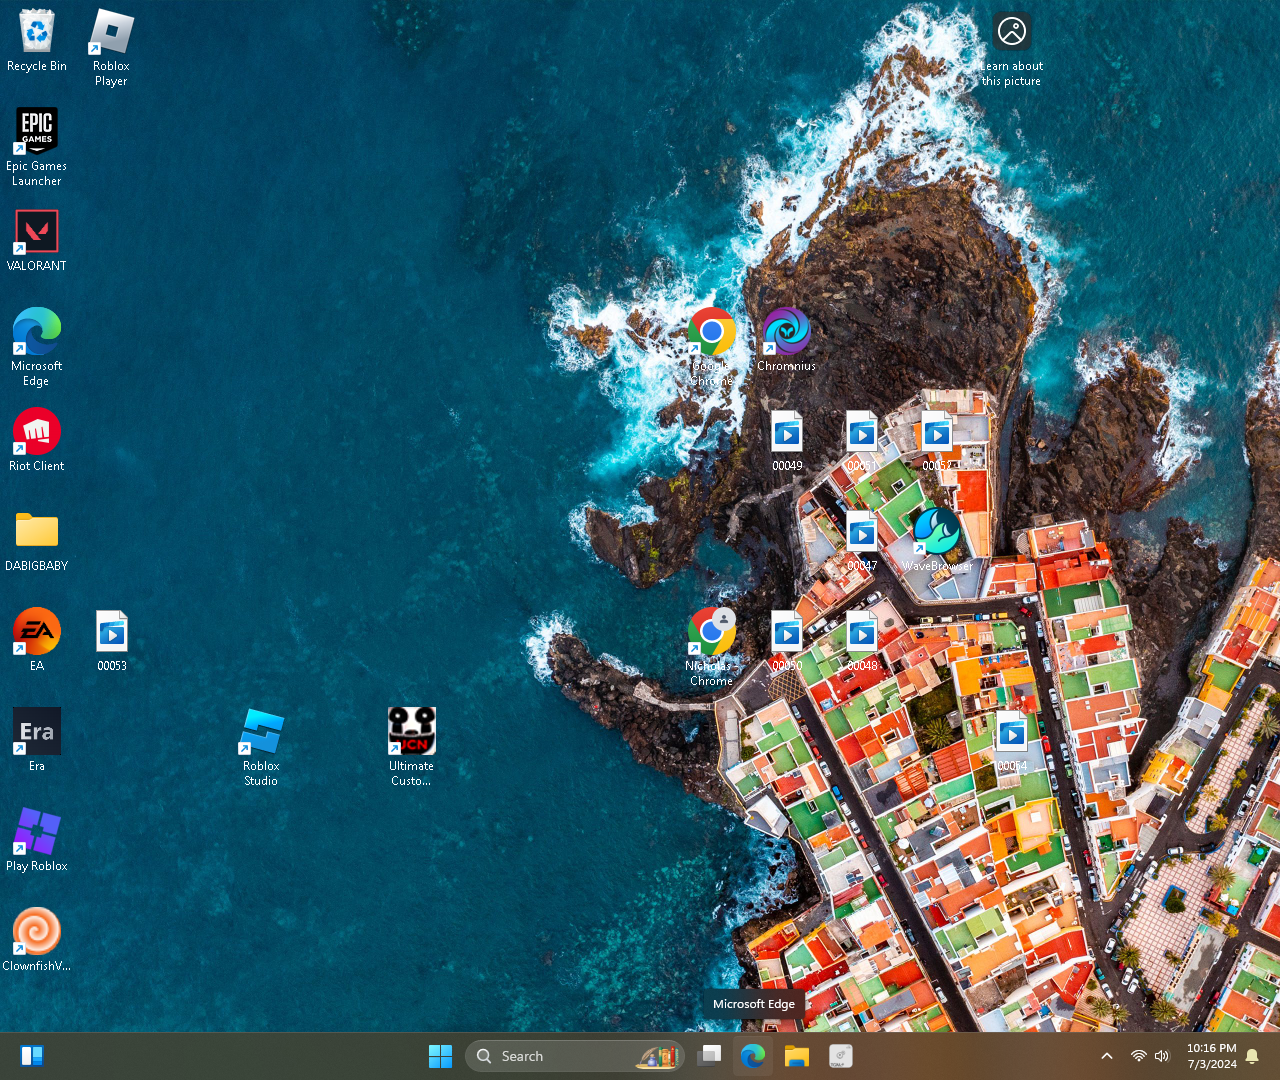Select the 00052 video file

coord(937,441)
